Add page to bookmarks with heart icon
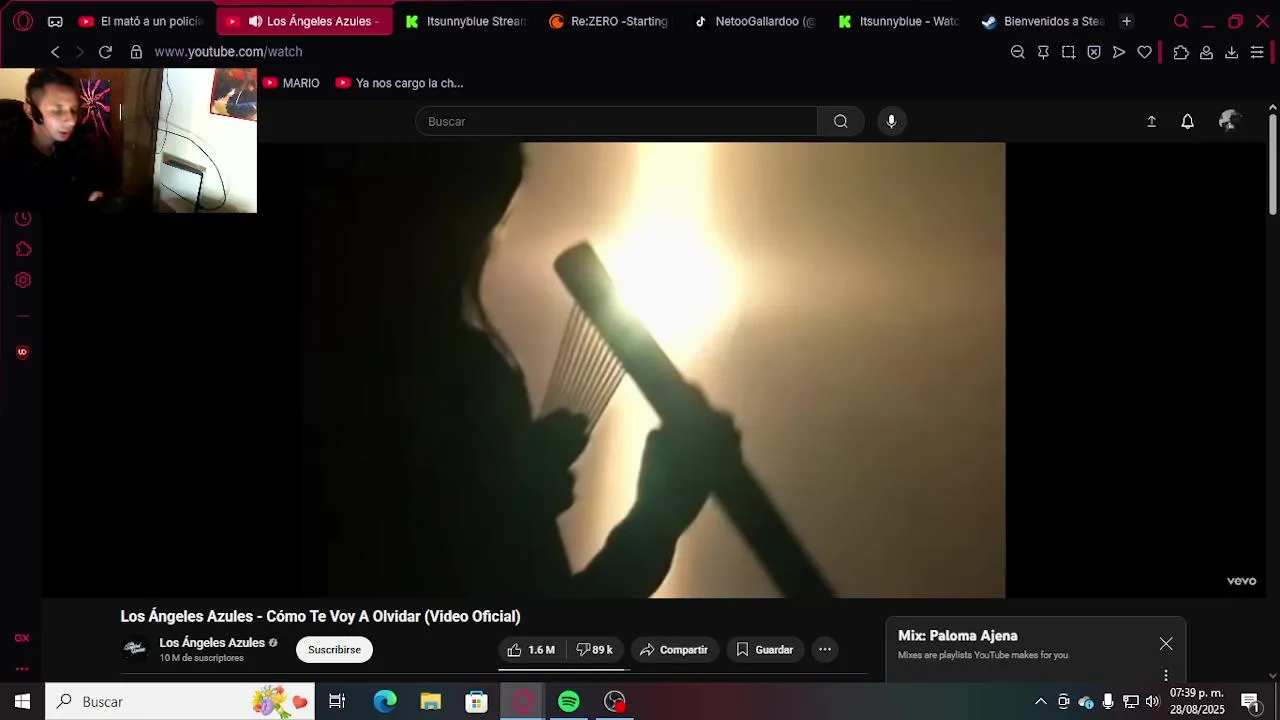This screenshot has width=1280, height=720. pyautogui.click(x=1145, y=52)
